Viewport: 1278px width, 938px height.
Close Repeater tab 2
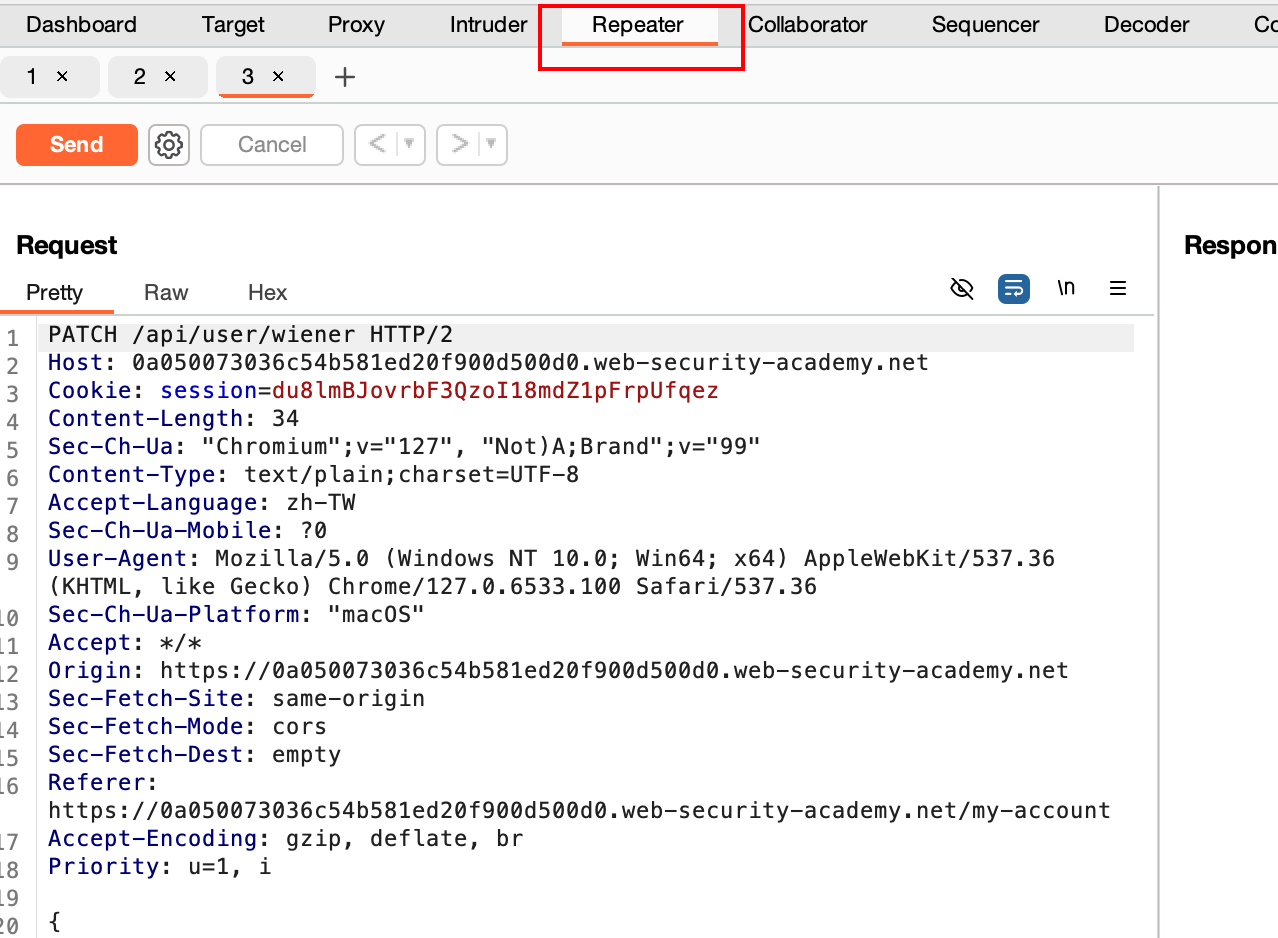pos(170,77)
